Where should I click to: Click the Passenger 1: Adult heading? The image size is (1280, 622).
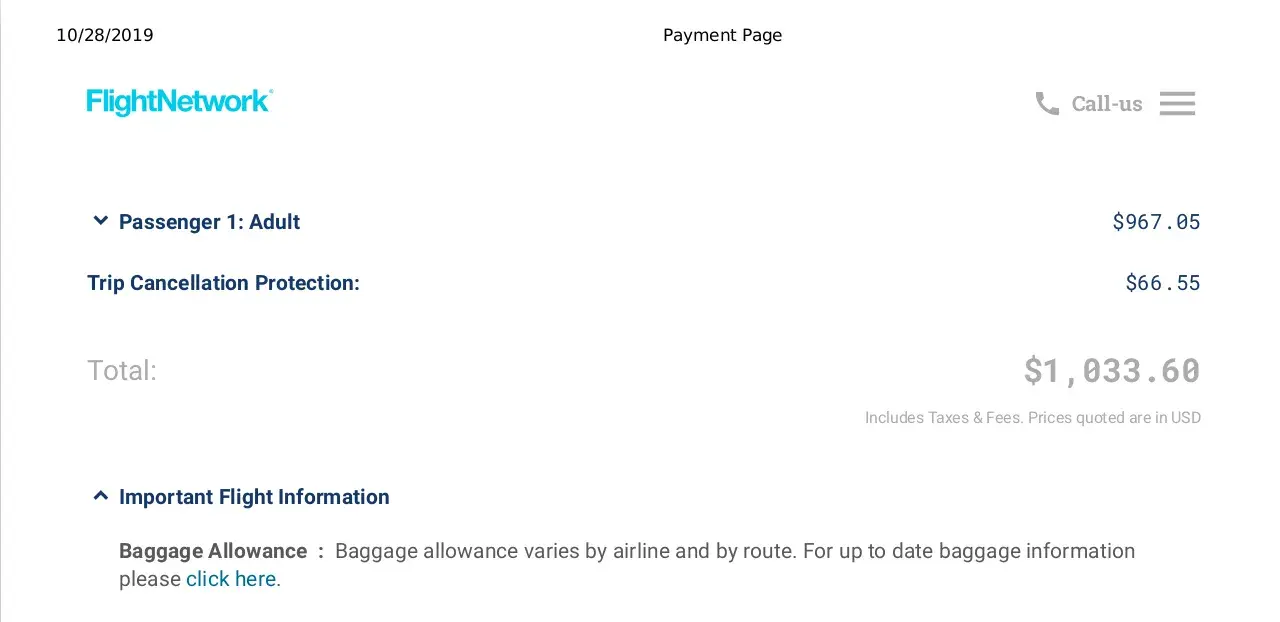click(x=209, y=222)
